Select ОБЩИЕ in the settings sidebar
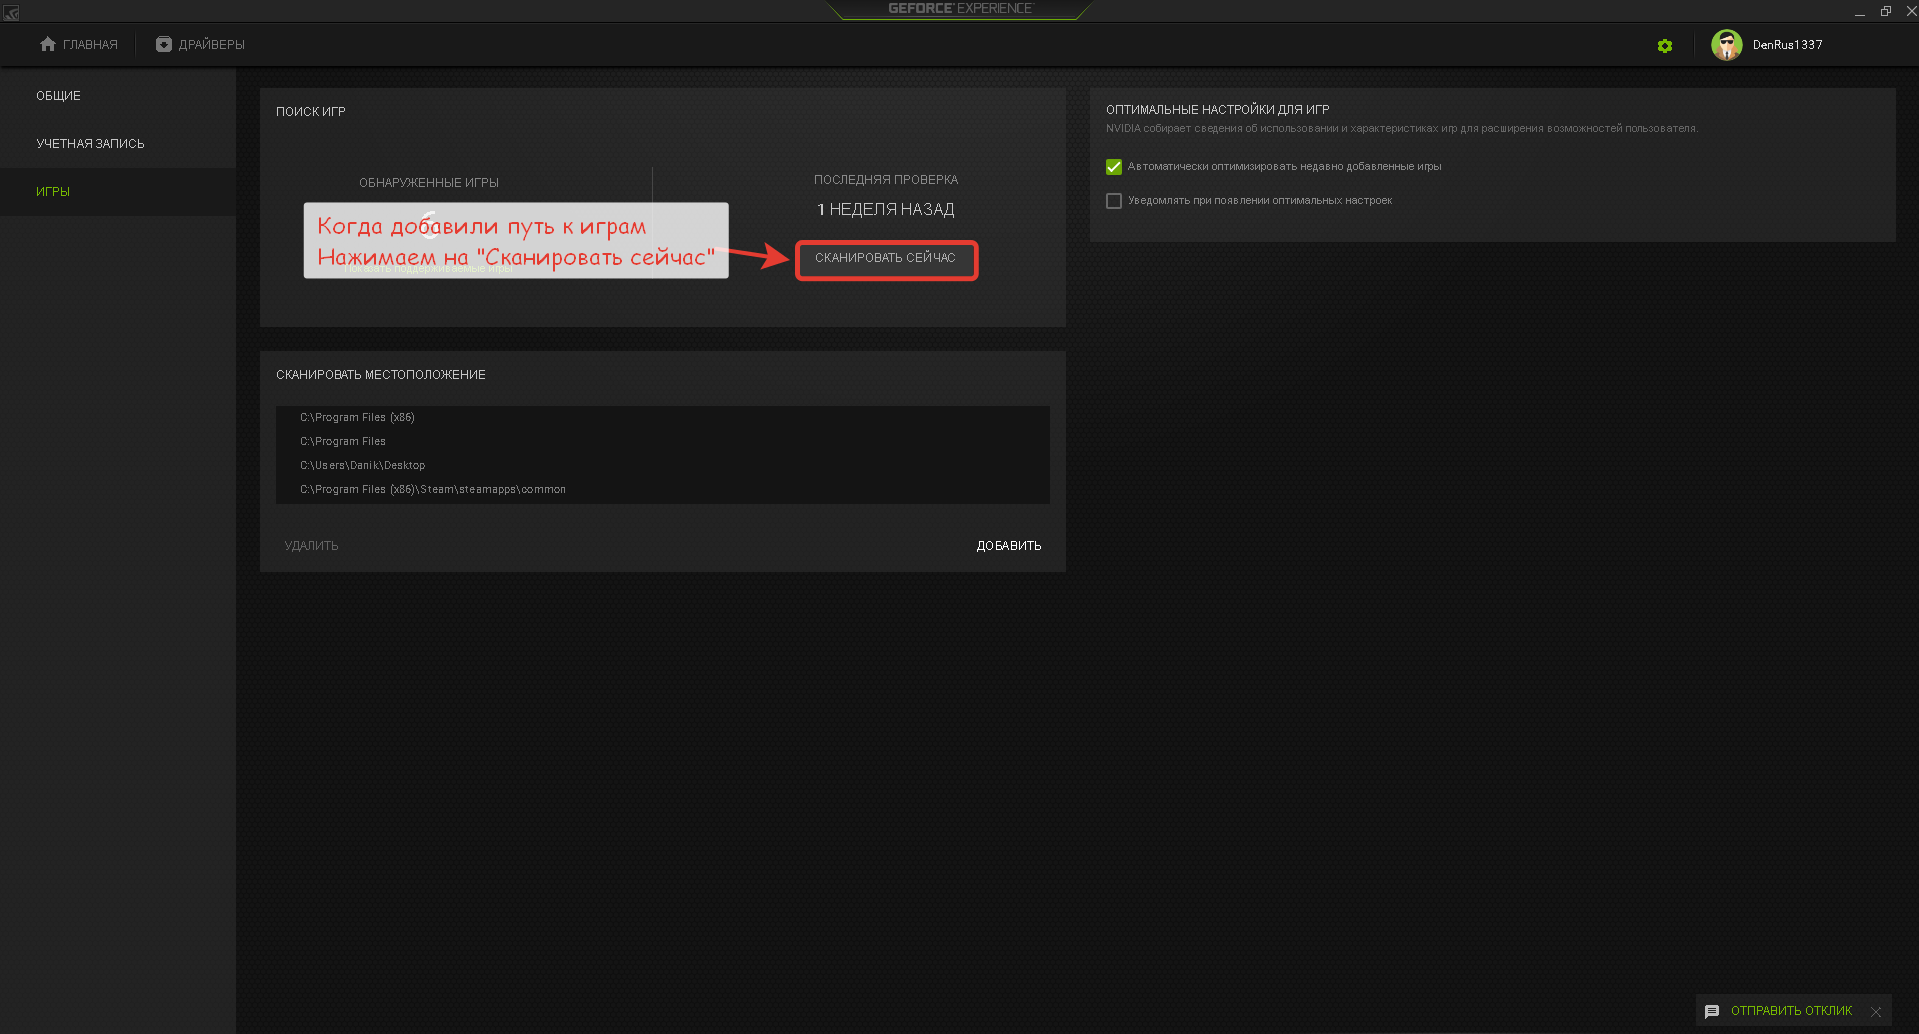This screenshot has height=1034, width=1919. pyautogui.click(x=118, y=96)
